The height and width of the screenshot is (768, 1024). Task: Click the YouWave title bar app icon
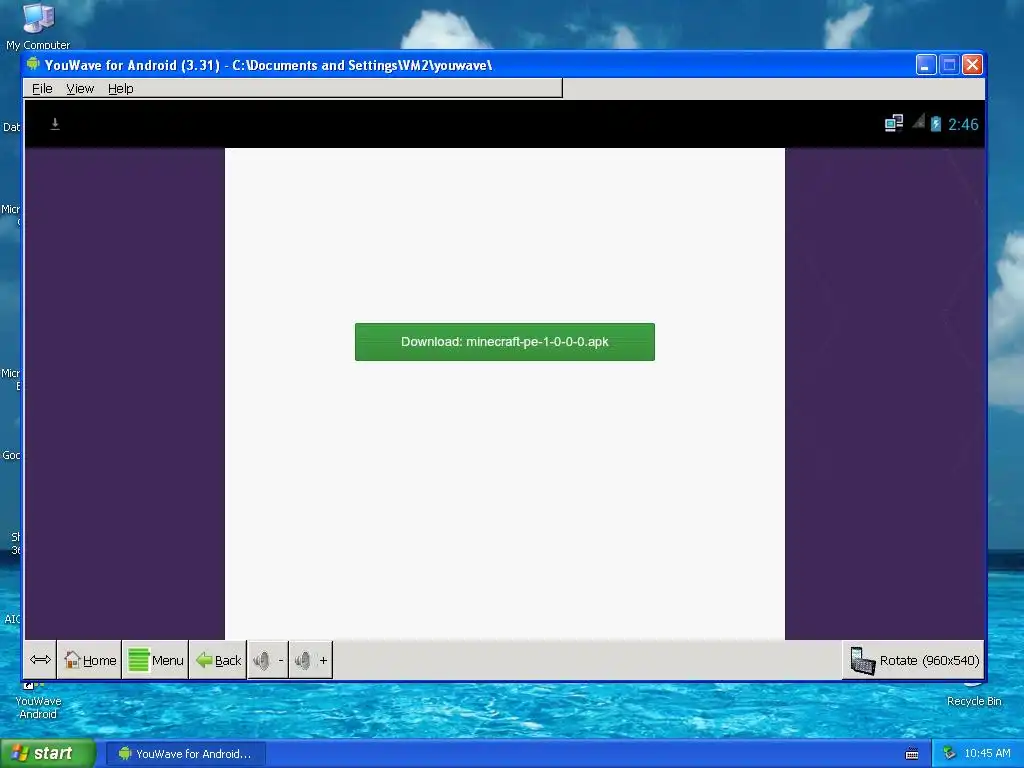(x=33, y=64)
